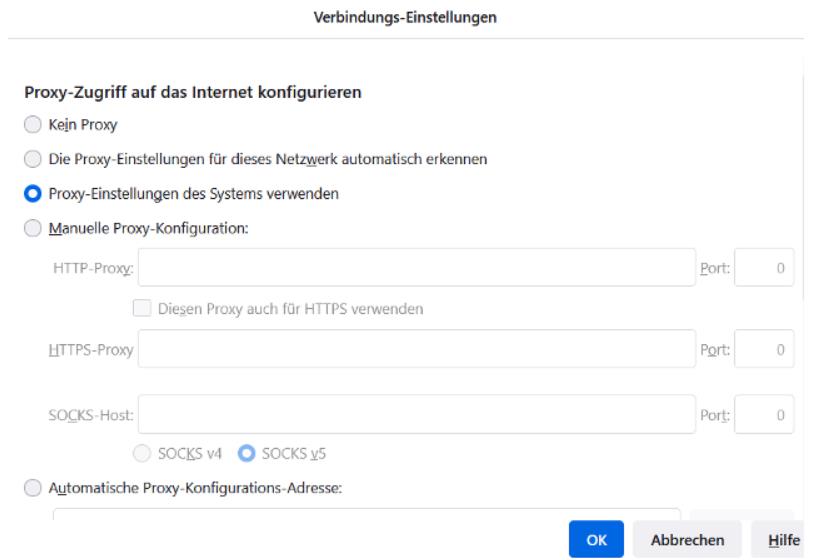This screenshot has width=820, height=560.
Task: Click the SOCKS-Host address input
Action: coord(416,415)
